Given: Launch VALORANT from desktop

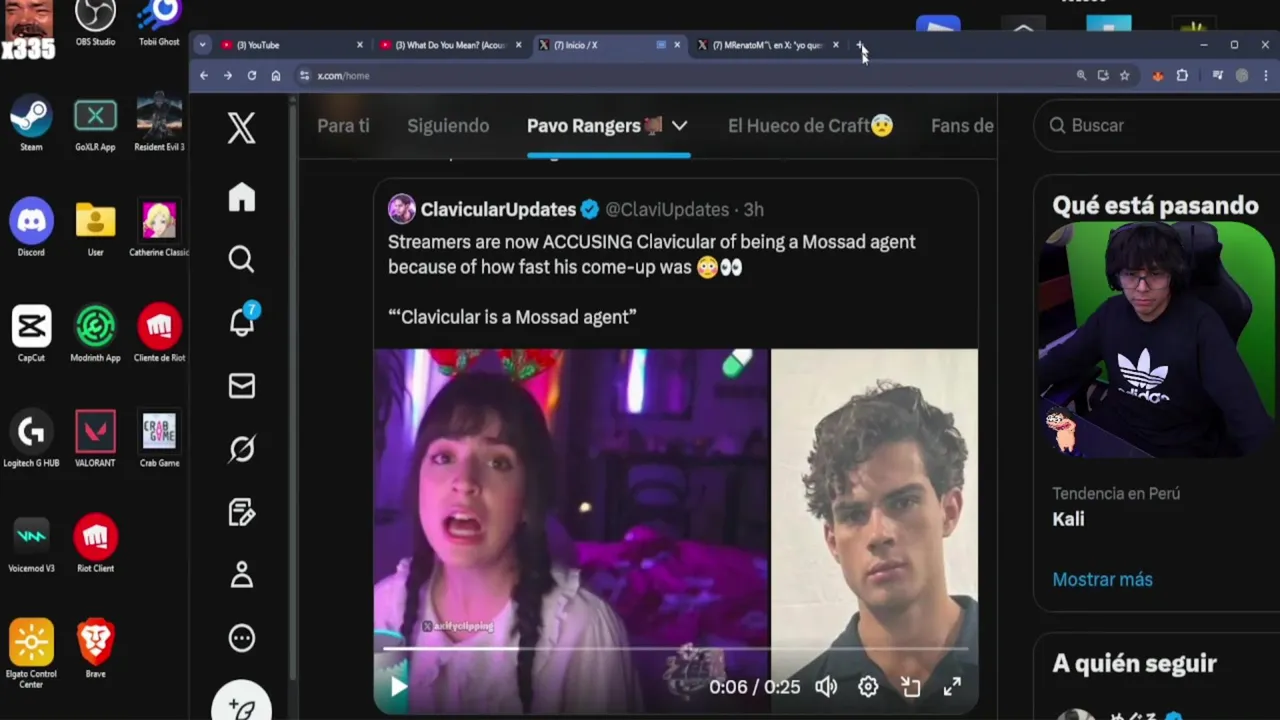Looking at the screenshot, I should pyautogui.click(x=95, y=440).
